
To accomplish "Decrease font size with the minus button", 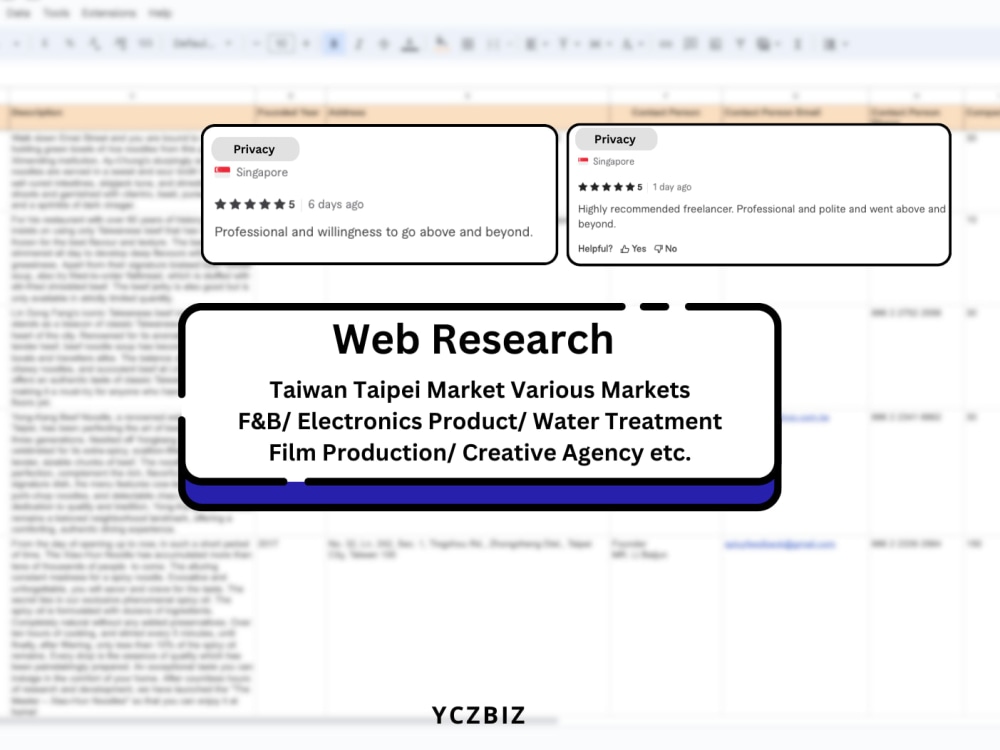I will [x=256, y=44].
